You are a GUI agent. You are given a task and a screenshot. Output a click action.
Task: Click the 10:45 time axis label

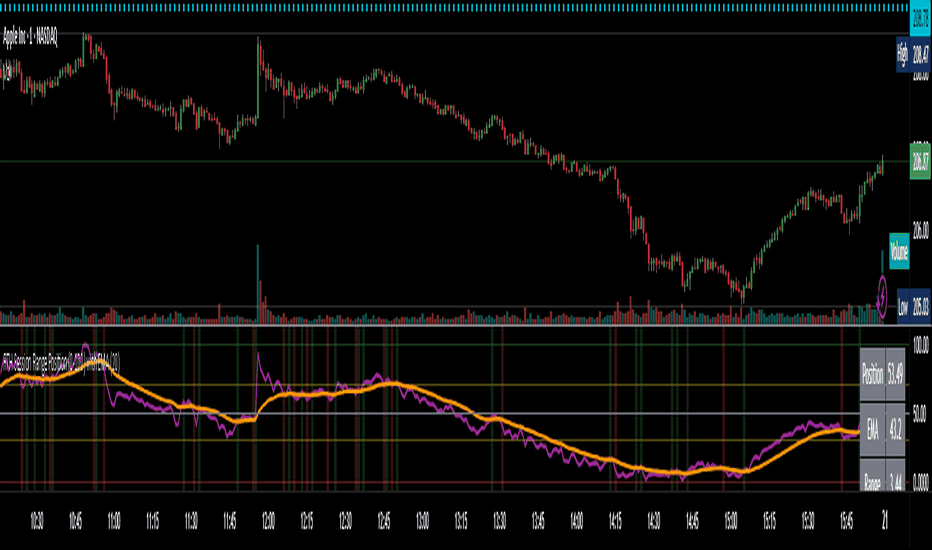click(75, 521)
